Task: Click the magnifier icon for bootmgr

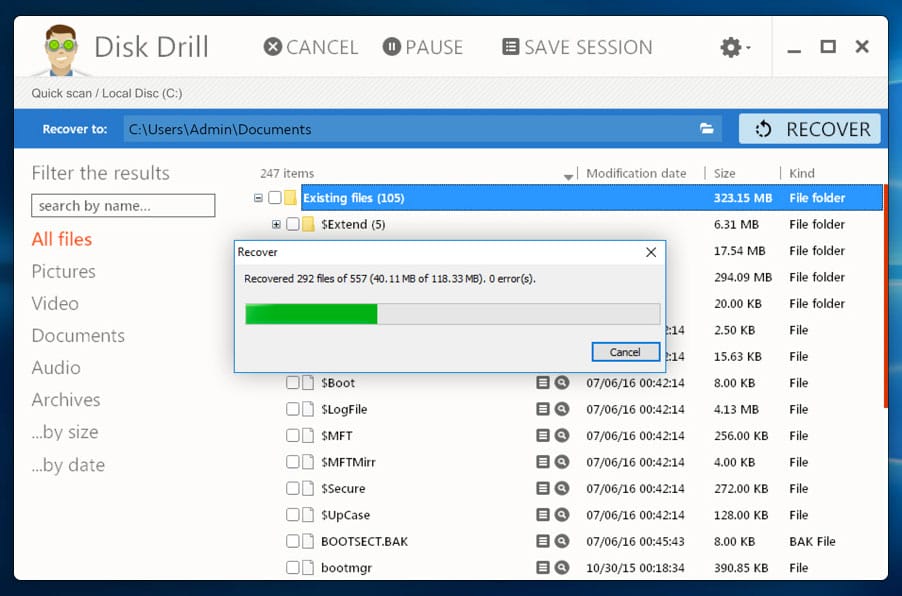Action: click(x=562, y=568)
